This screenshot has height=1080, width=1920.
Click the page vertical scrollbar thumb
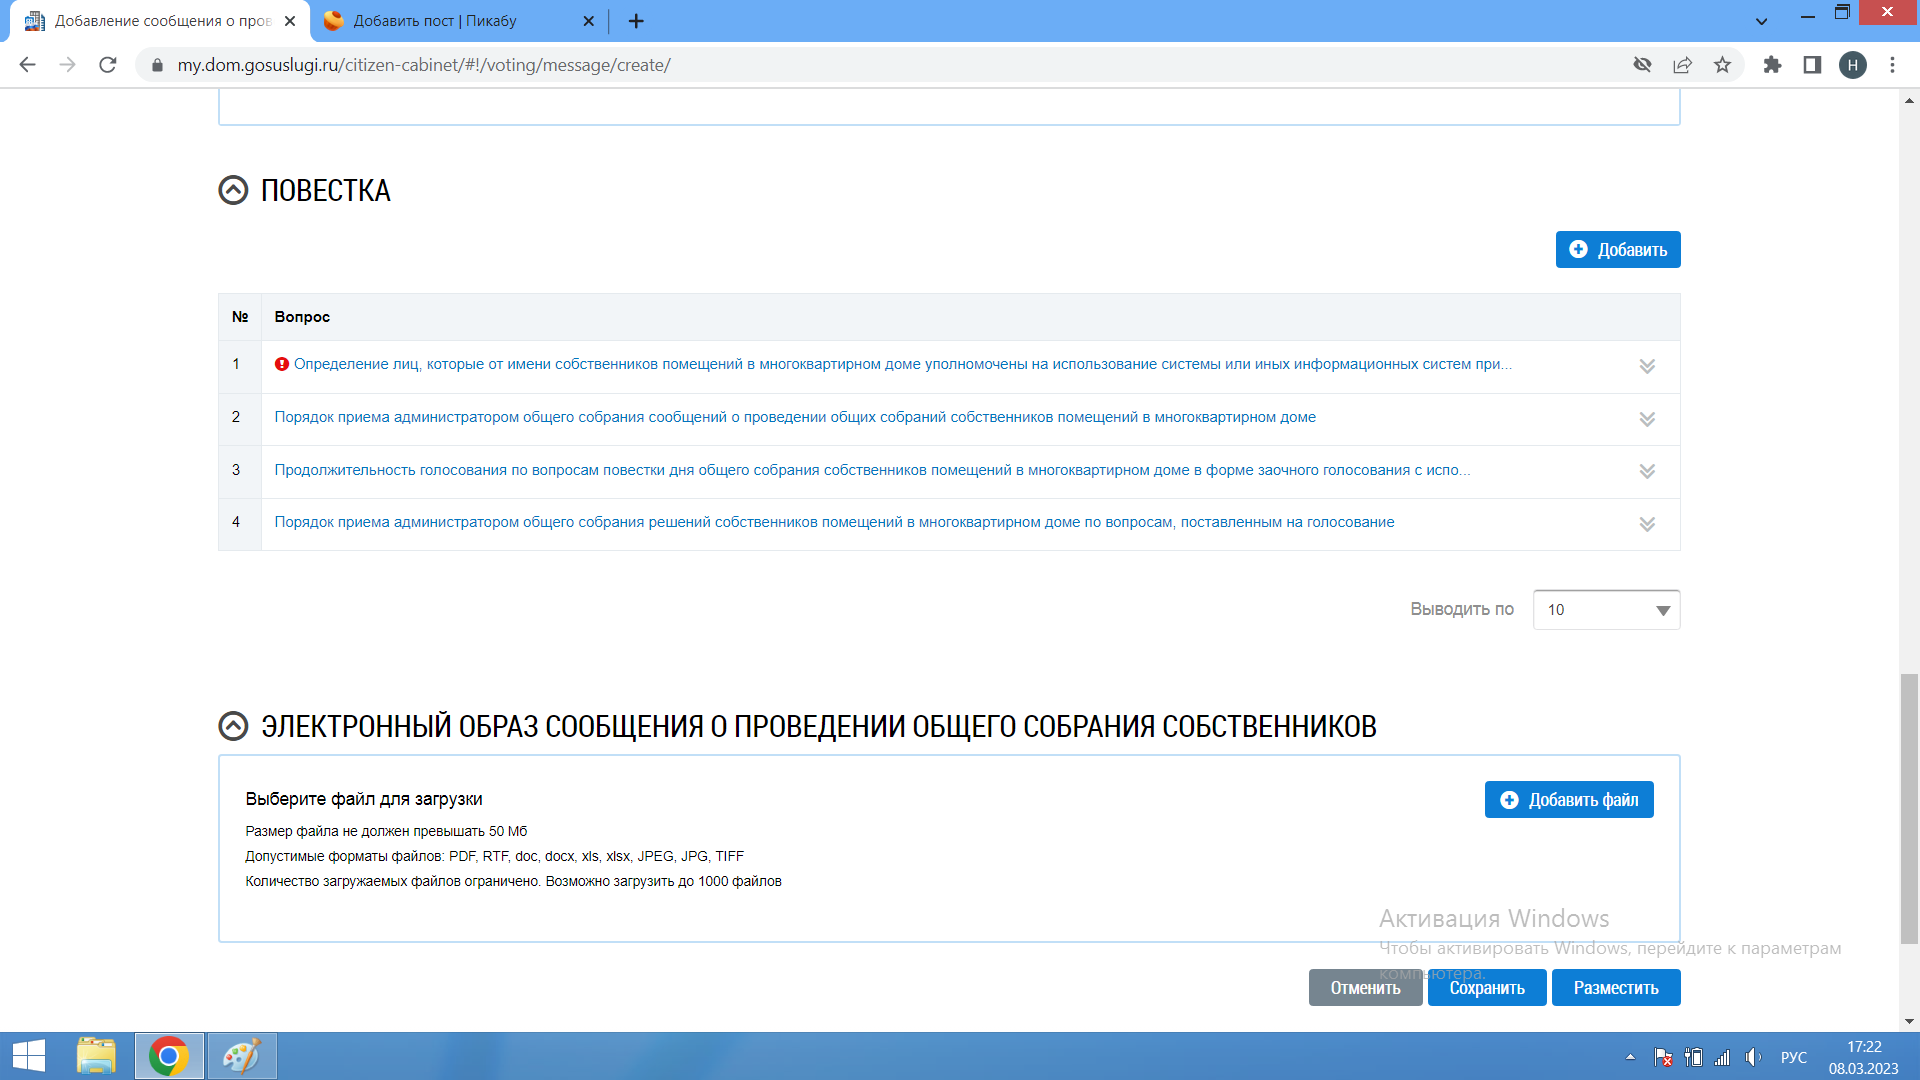(1910, 808)
